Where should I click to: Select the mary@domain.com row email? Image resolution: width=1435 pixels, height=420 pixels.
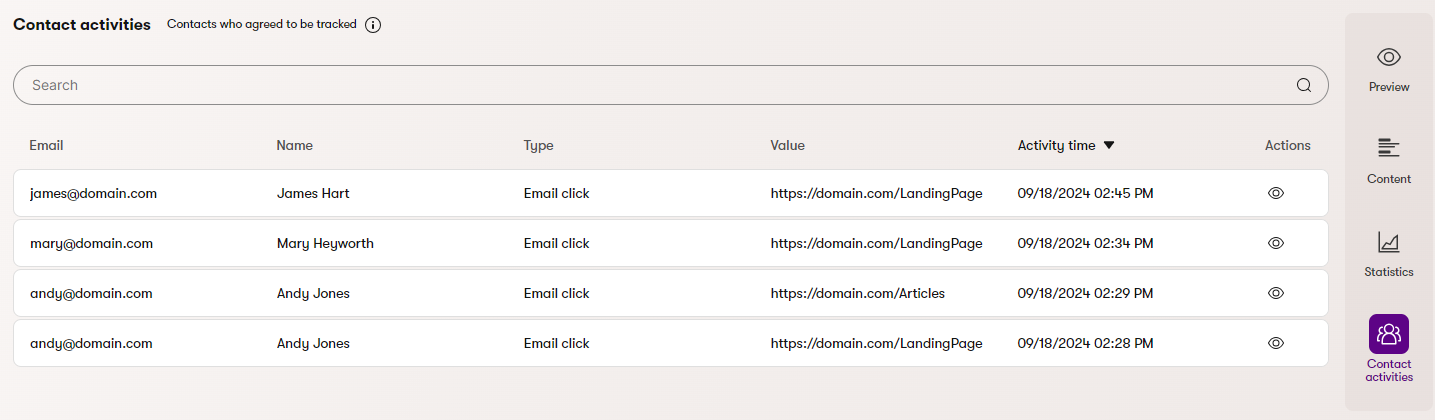click(x=91, y=243)
